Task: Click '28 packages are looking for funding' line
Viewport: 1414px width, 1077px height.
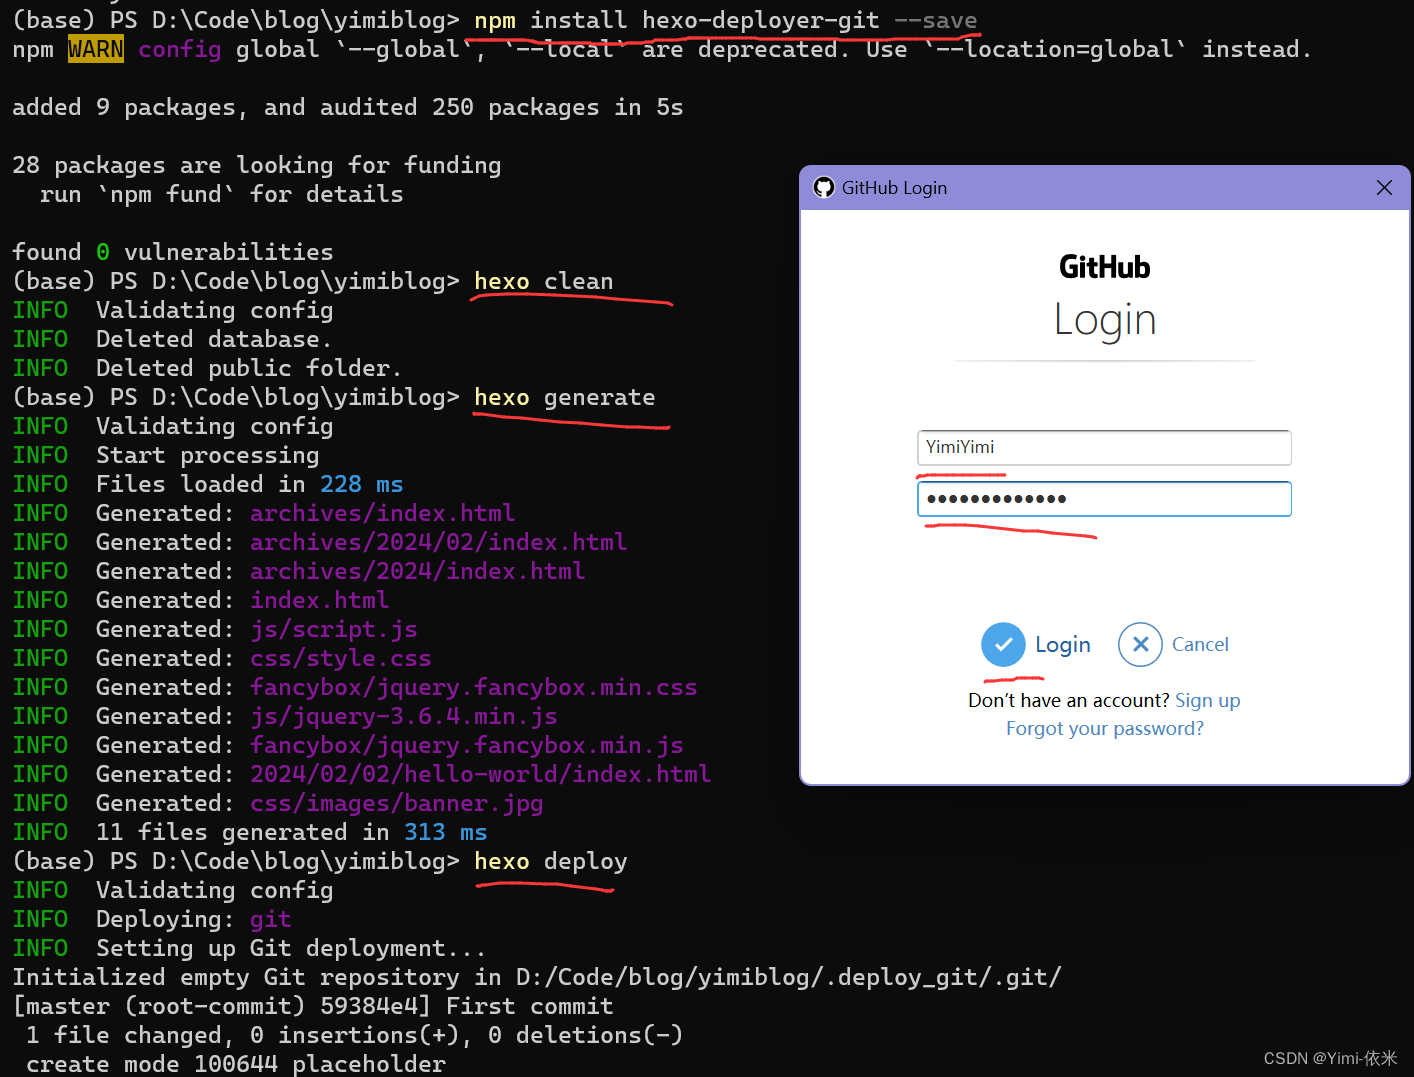Action: tap(256, 165)
